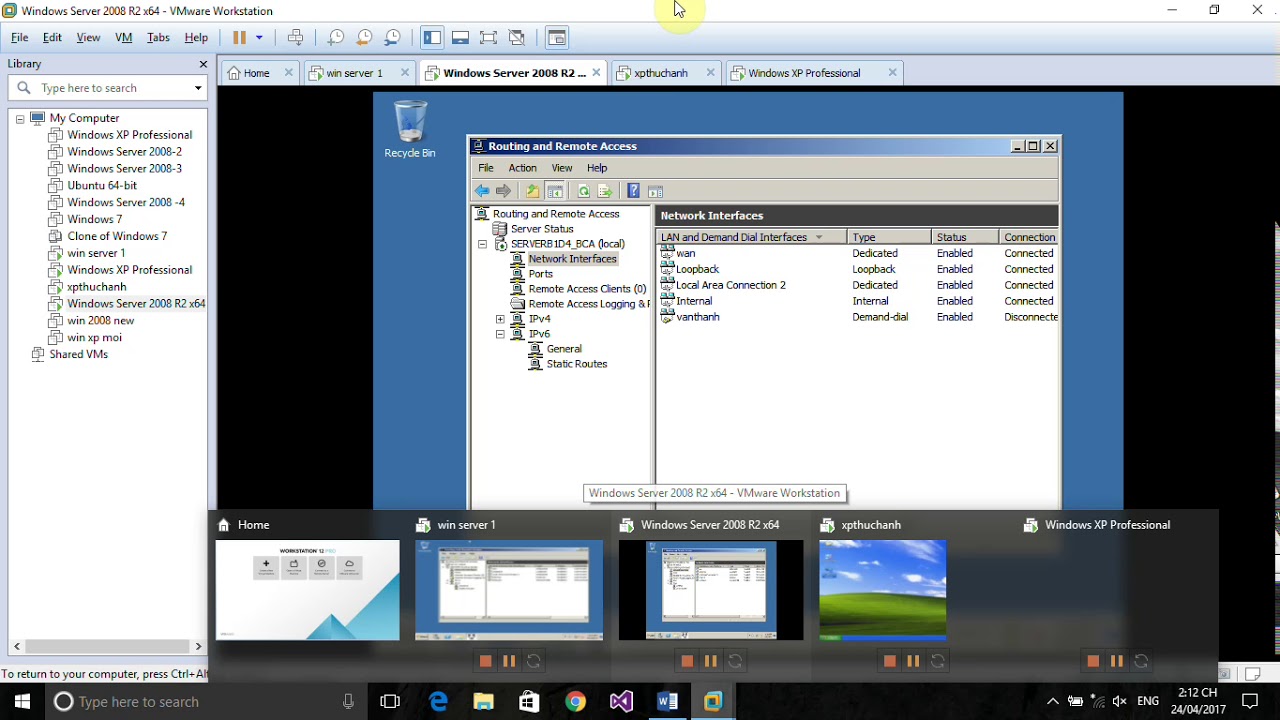Image resolution: width=1280 pixels, height=720 pixels.
Task: Pause the xpthuchanh VM in thumbnails
Action: pos(913,661)
